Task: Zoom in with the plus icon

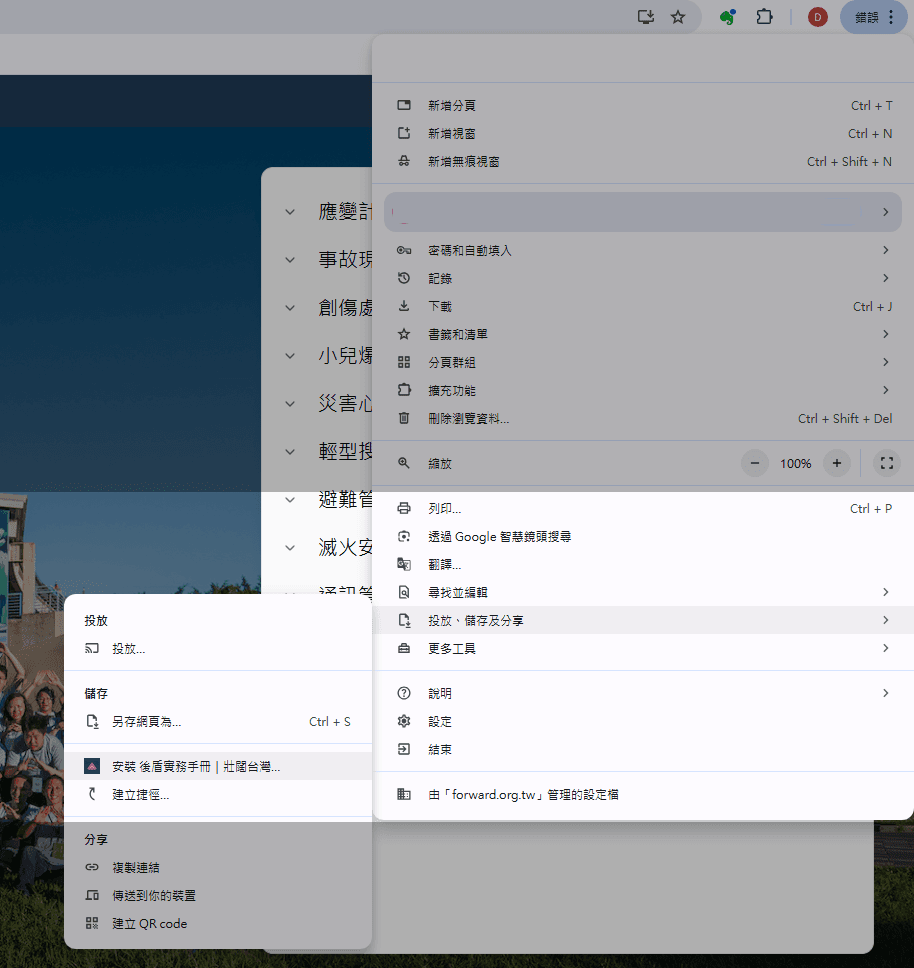Action: pyautogui.click(x=837, y=463)
